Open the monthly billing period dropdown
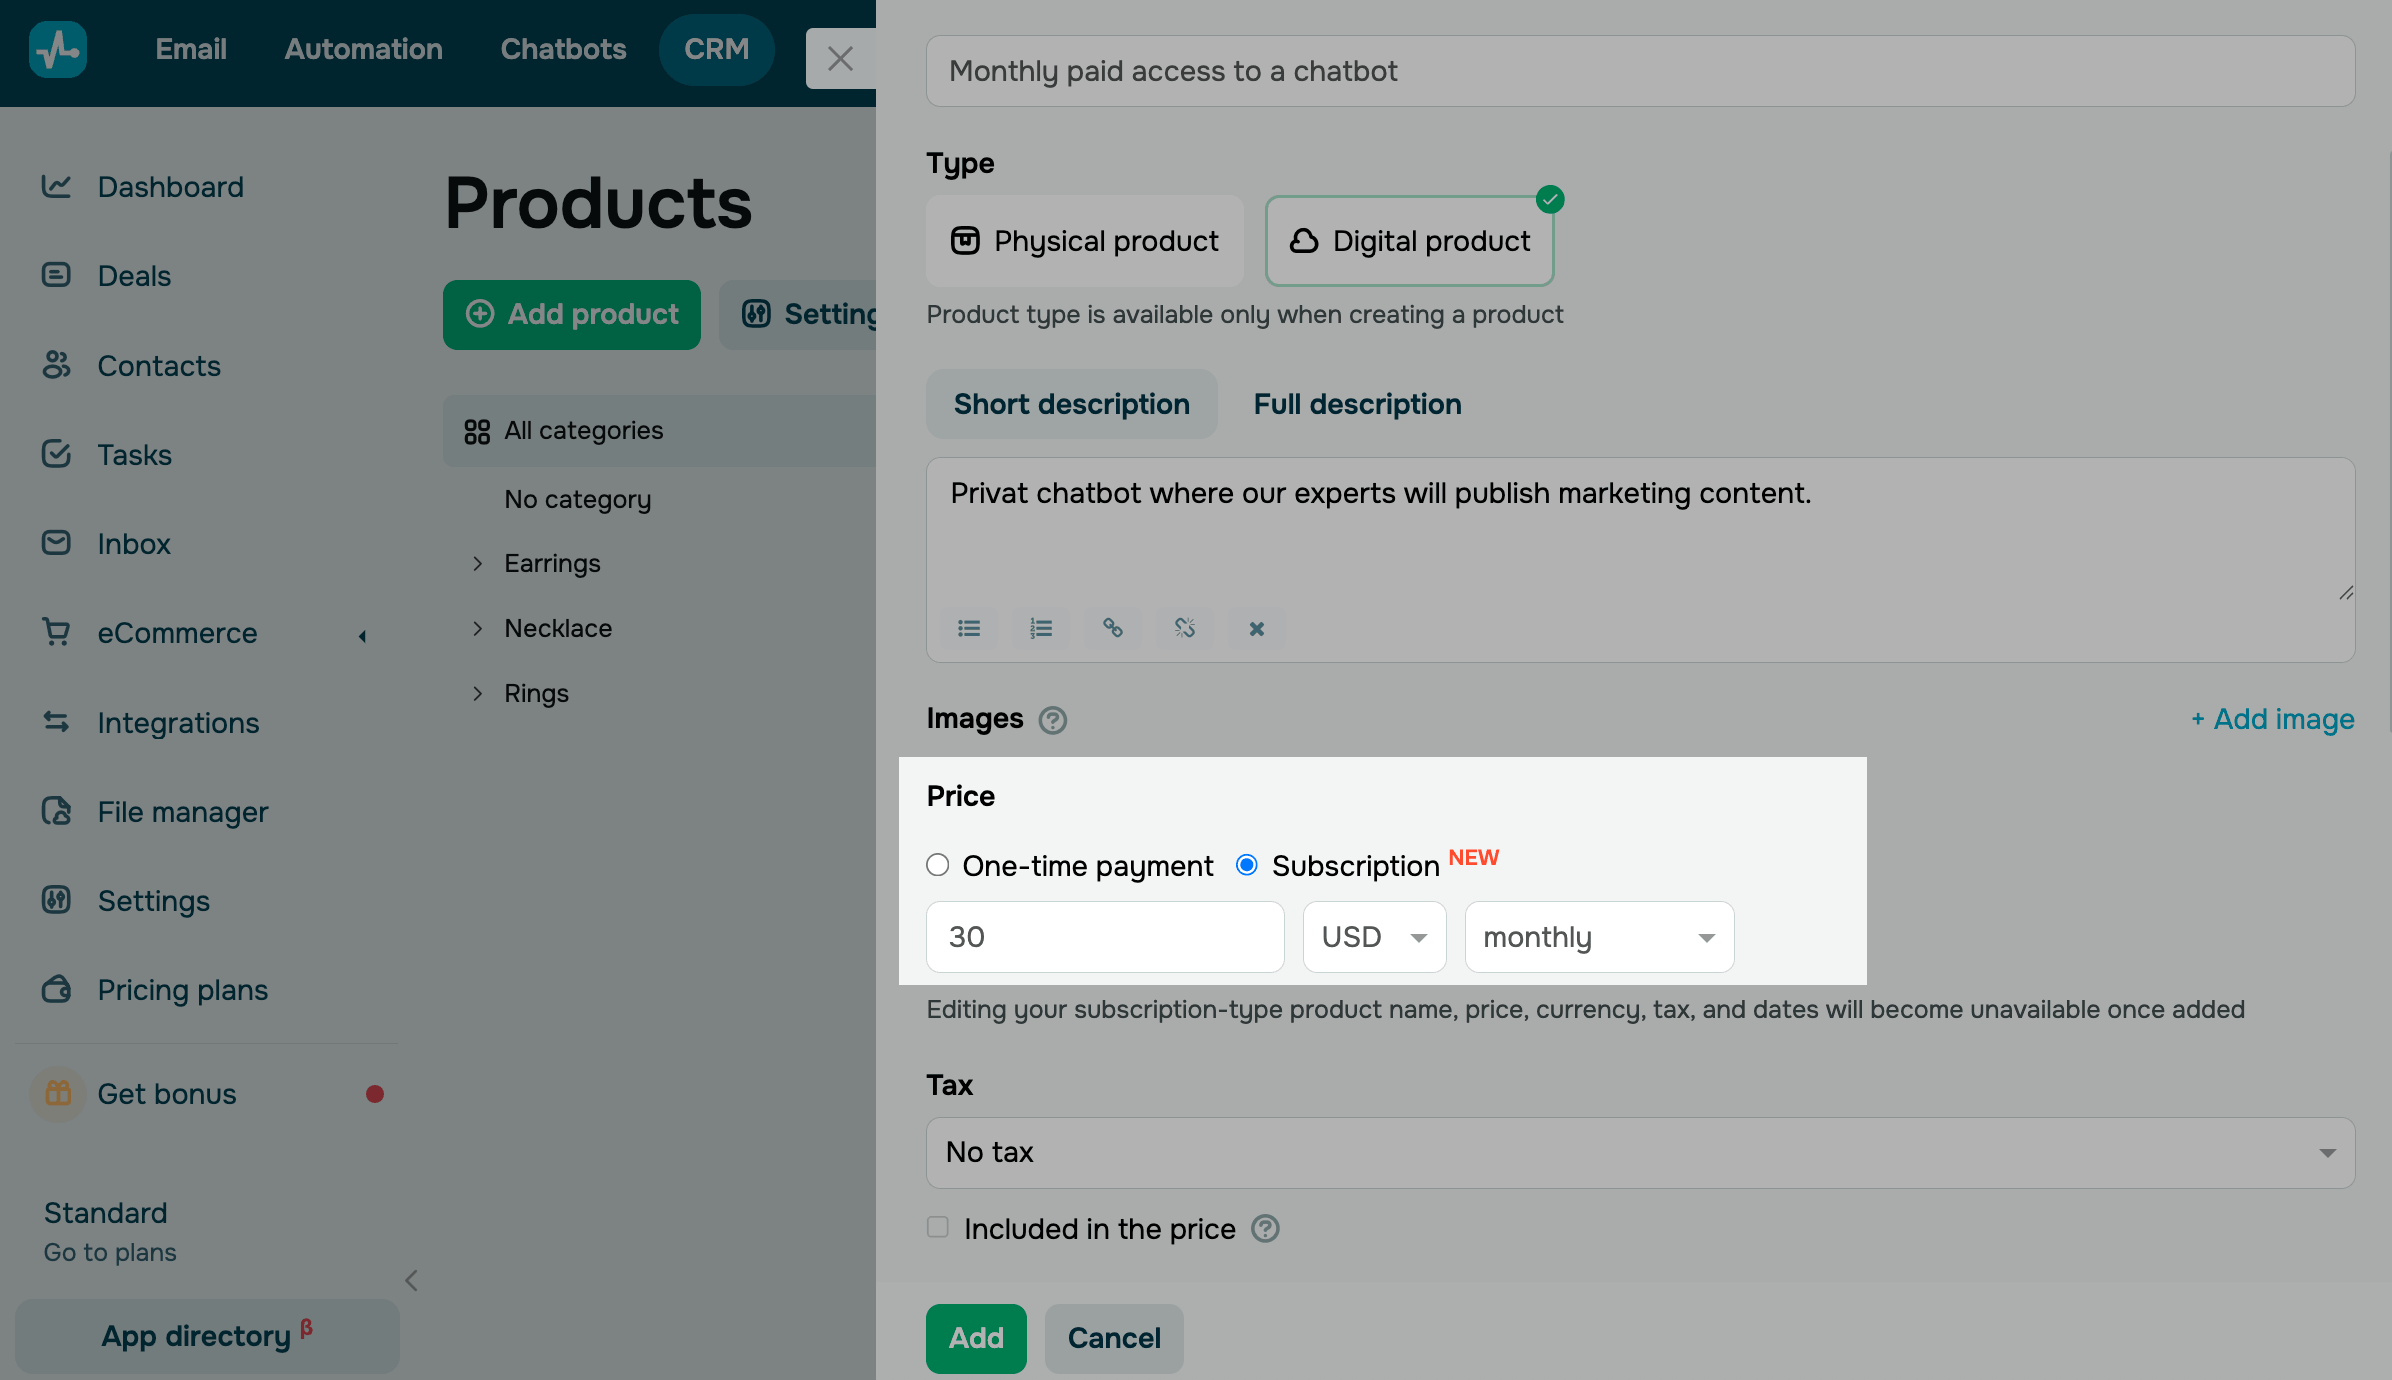2392x1380 pixels. (x=1598, y=937)
